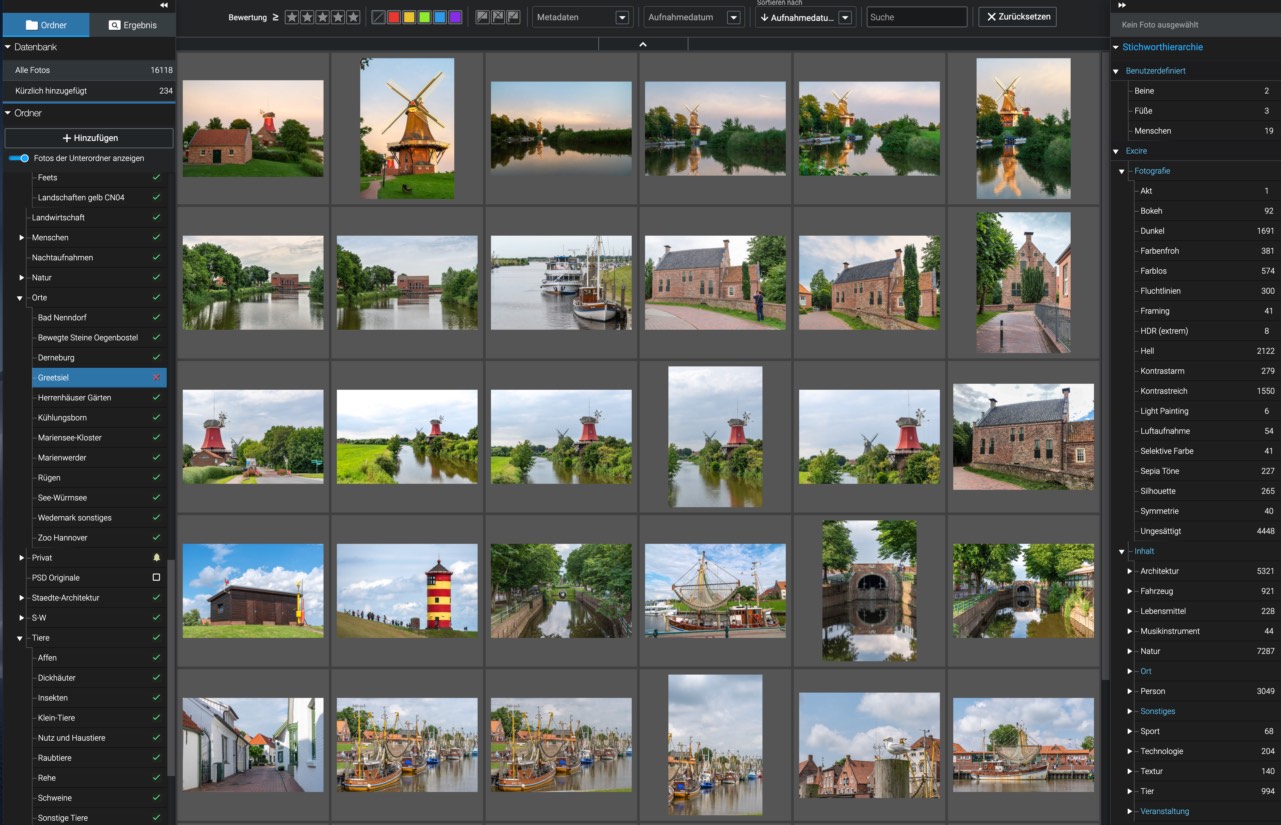1281x825 pixels.
Task: Collapse the filter bar with up chevron
Action: pyautogui.click(x=642, y=44)
